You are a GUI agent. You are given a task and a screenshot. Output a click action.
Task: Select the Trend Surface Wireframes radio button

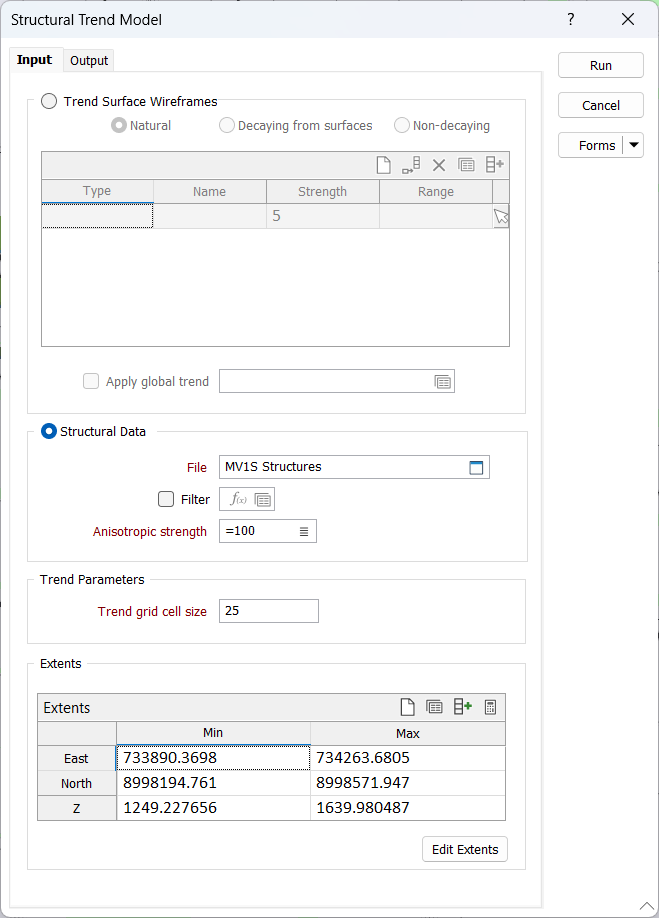(x=49, y=100)
